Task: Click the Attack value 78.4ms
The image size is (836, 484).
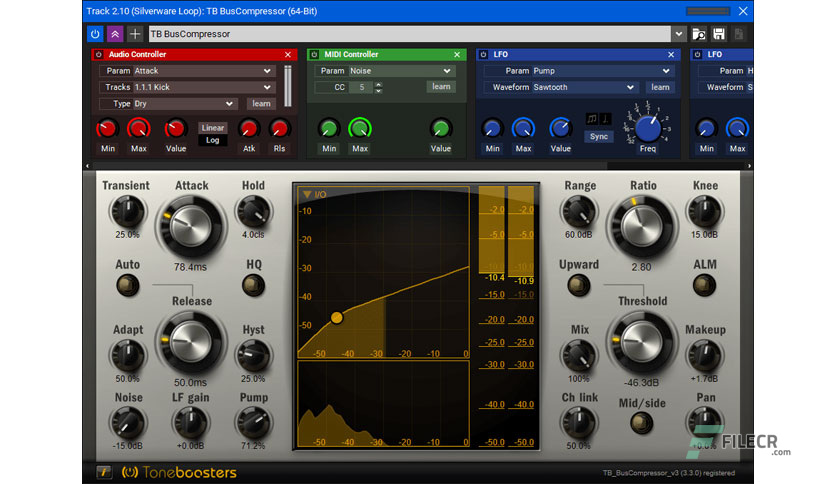Action: click(x=190, y=267)
